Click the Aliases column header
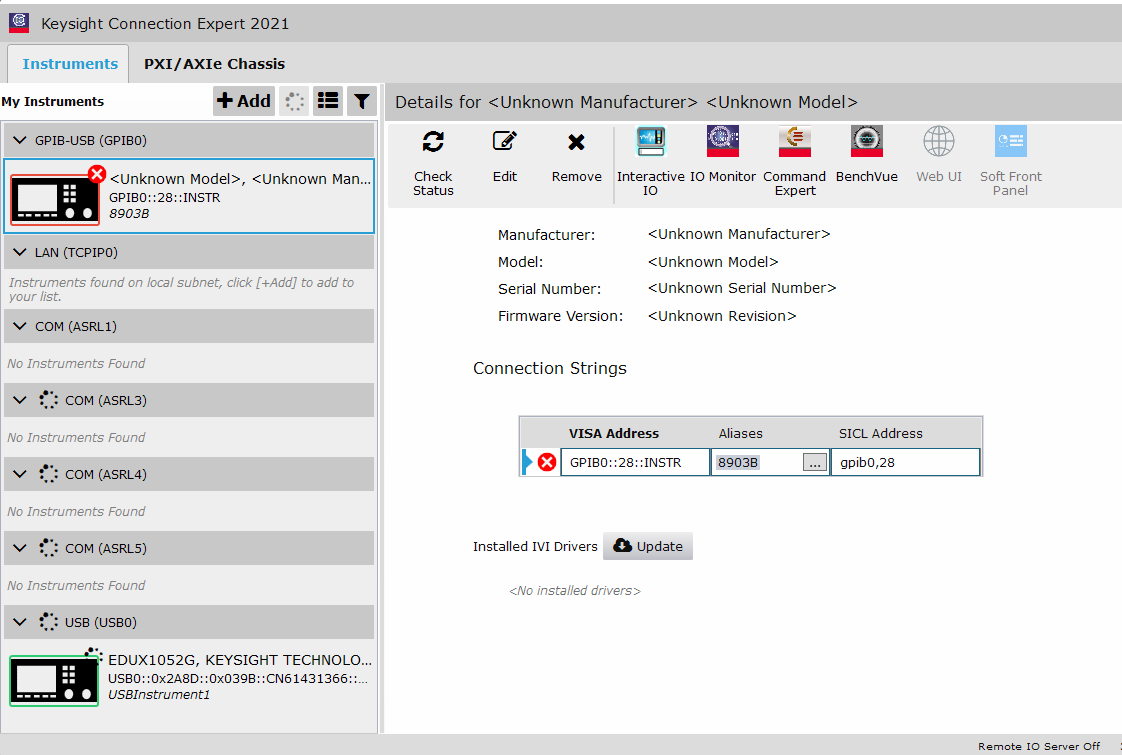 coord(740,433)
